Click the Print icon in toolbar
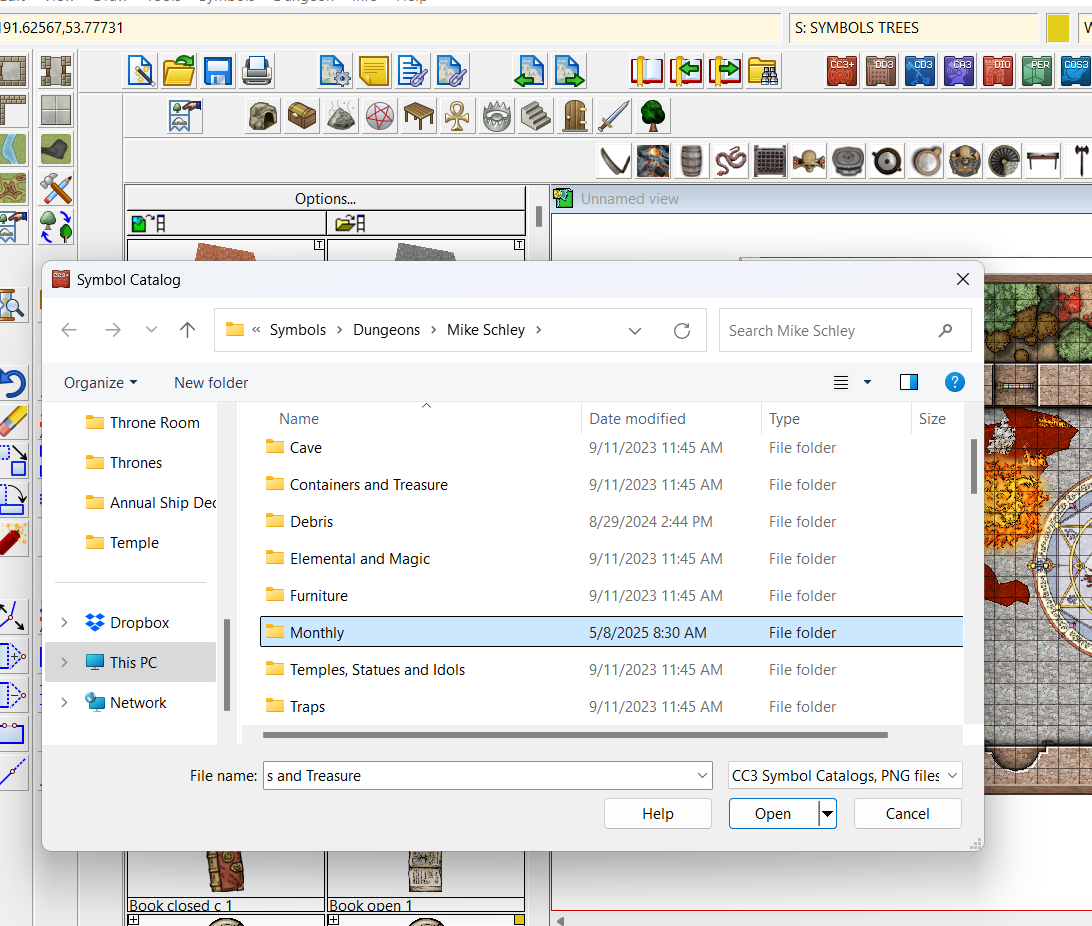 point(256,71)
